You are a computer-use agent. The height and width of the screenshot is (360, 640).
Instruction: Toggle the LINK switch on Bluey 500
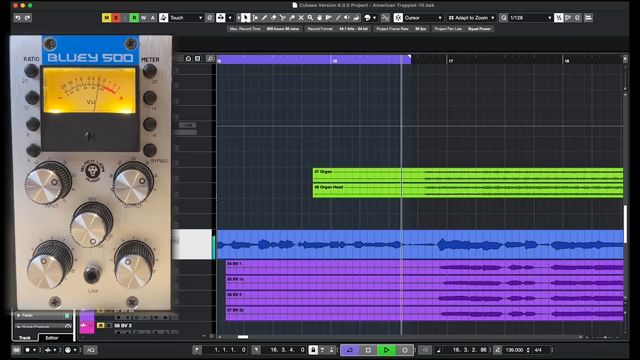click(92, 274)
